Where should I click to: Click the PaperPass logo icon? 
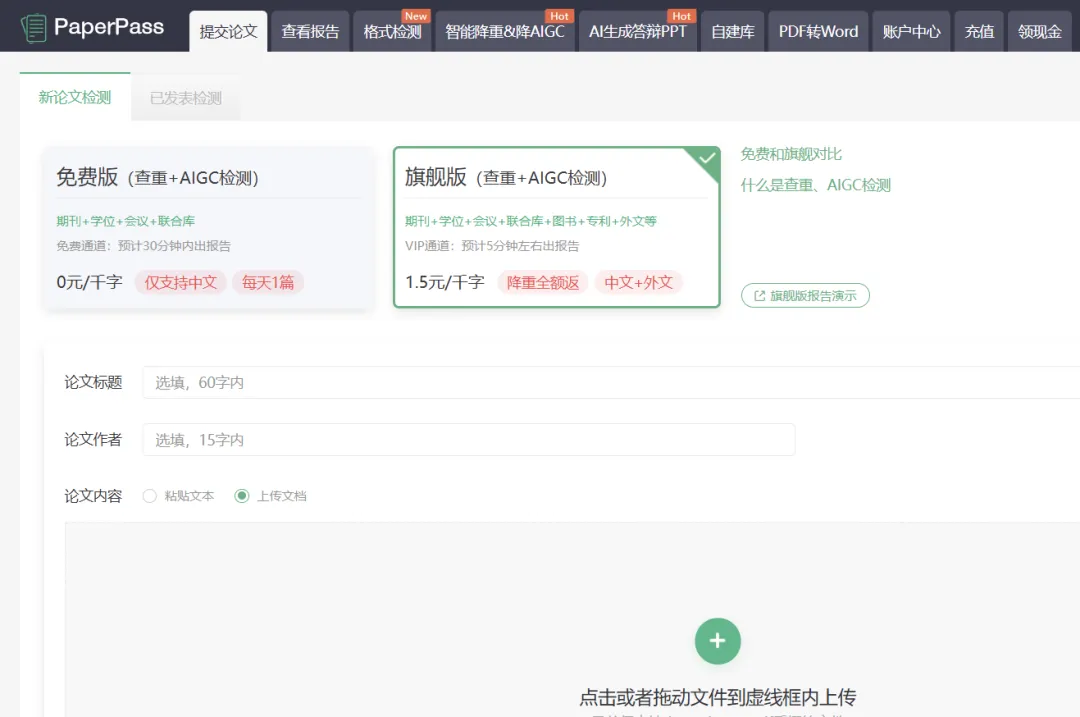(x=33, y=28)
